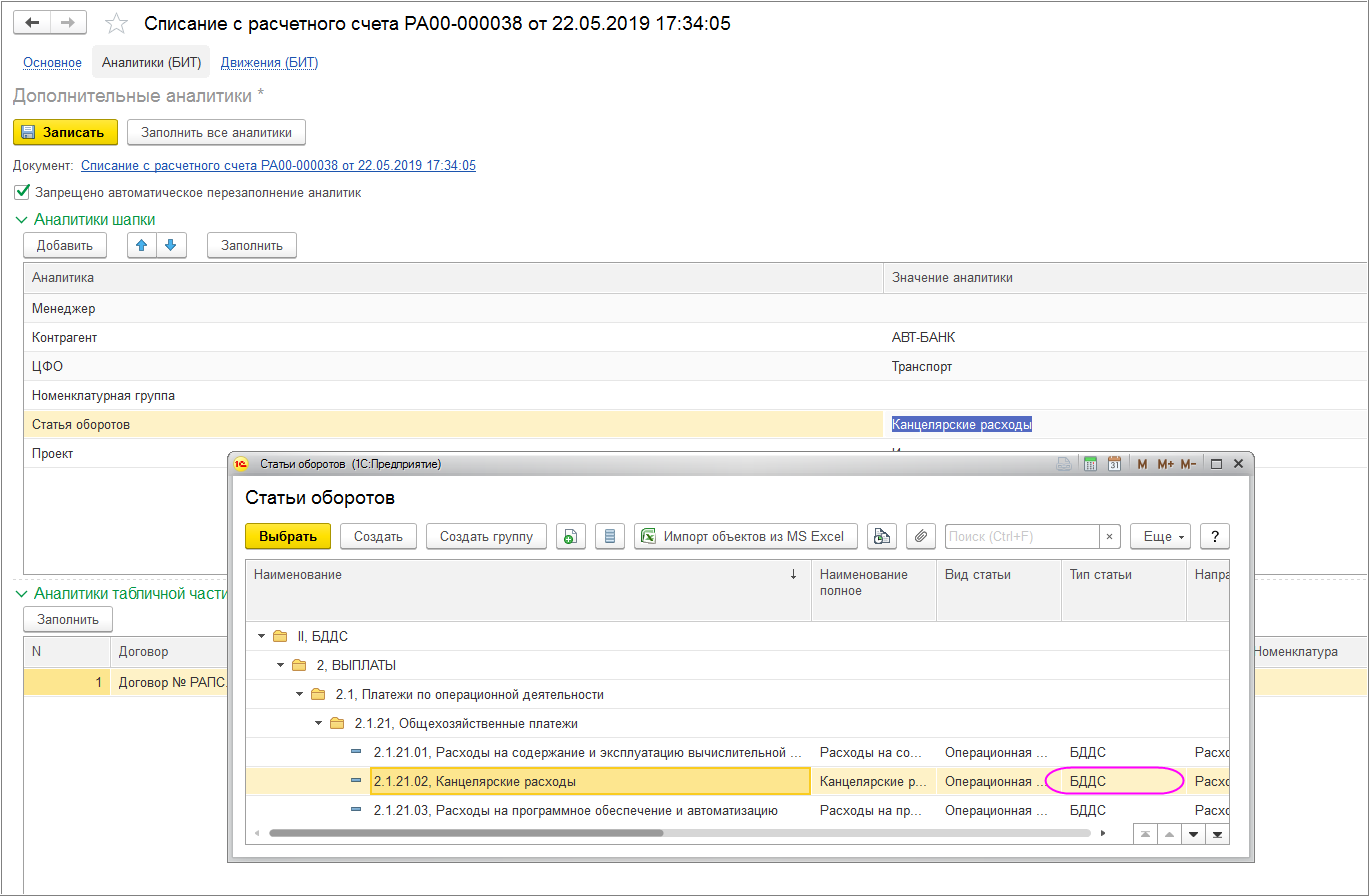
Task: Click the paperclip icon in the dialog toolbar
Action: coord(920,537)
